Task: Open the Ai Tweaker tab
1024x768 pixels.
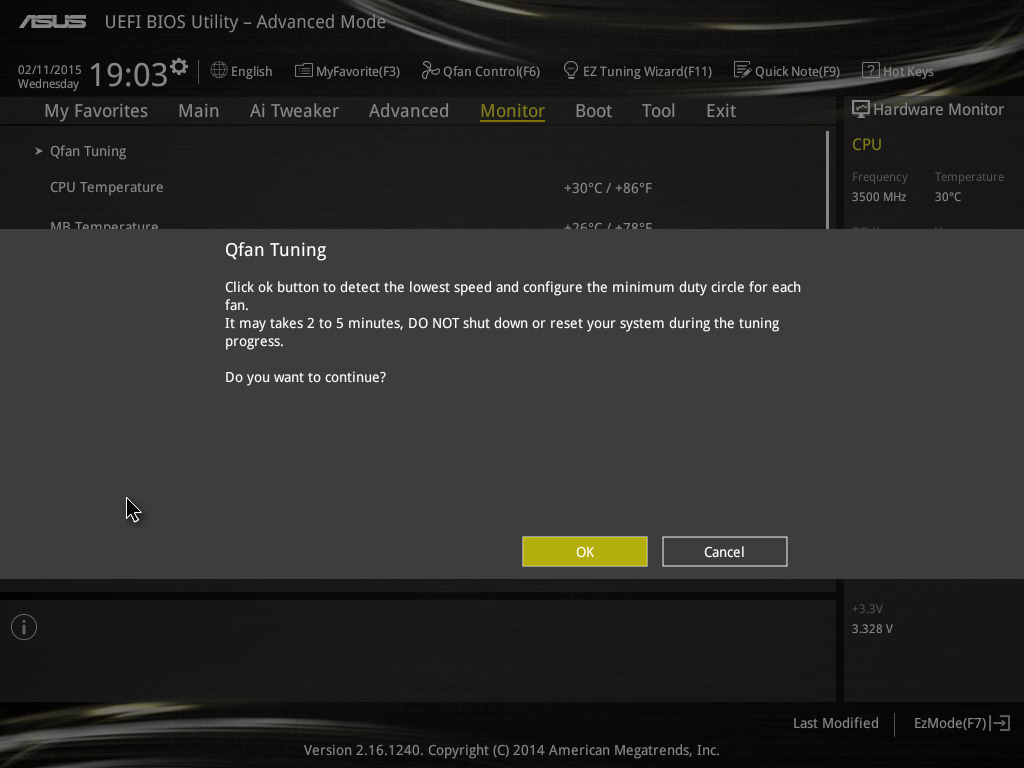Action: click(294, 111)
